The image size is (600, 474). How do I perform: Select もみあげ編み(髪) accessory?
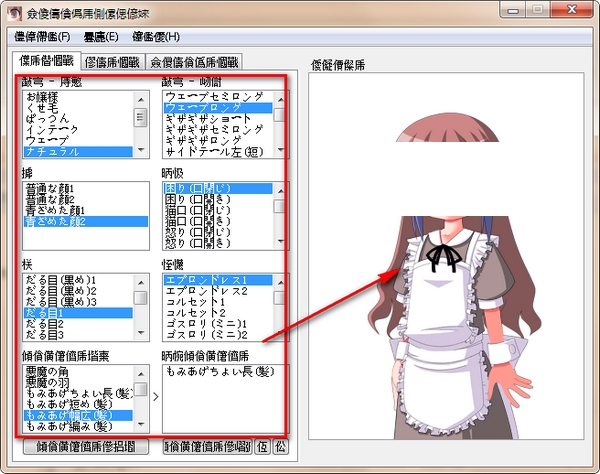coord(78,426)
